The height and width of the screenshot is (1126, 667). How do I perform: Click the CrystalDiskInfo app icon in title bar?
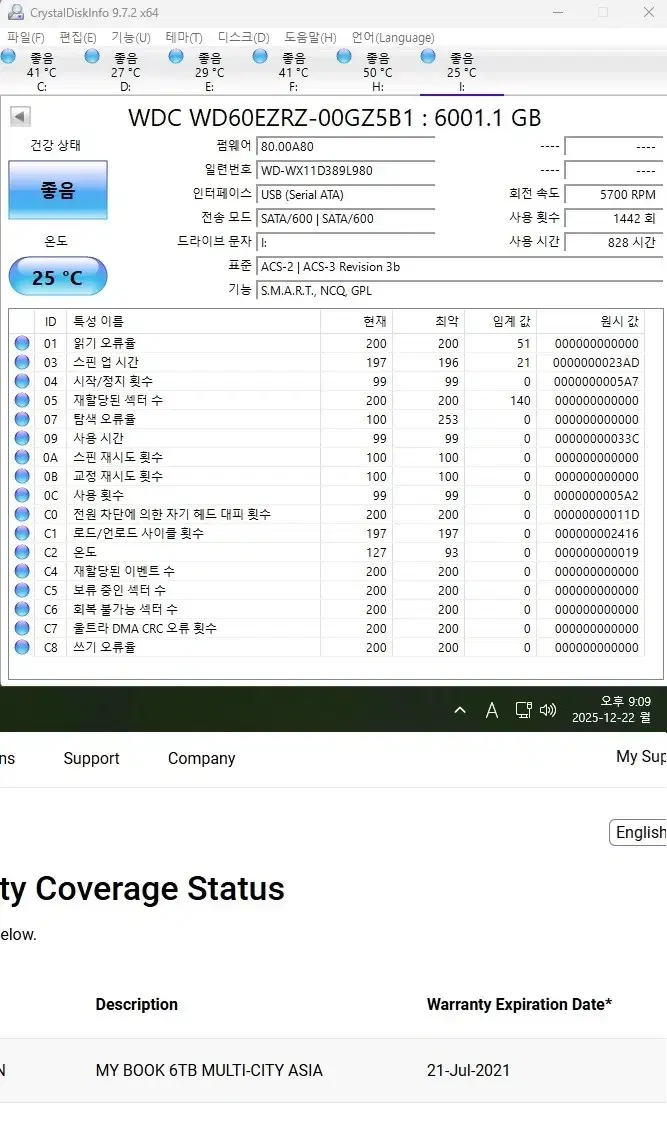tap(15, 11)
